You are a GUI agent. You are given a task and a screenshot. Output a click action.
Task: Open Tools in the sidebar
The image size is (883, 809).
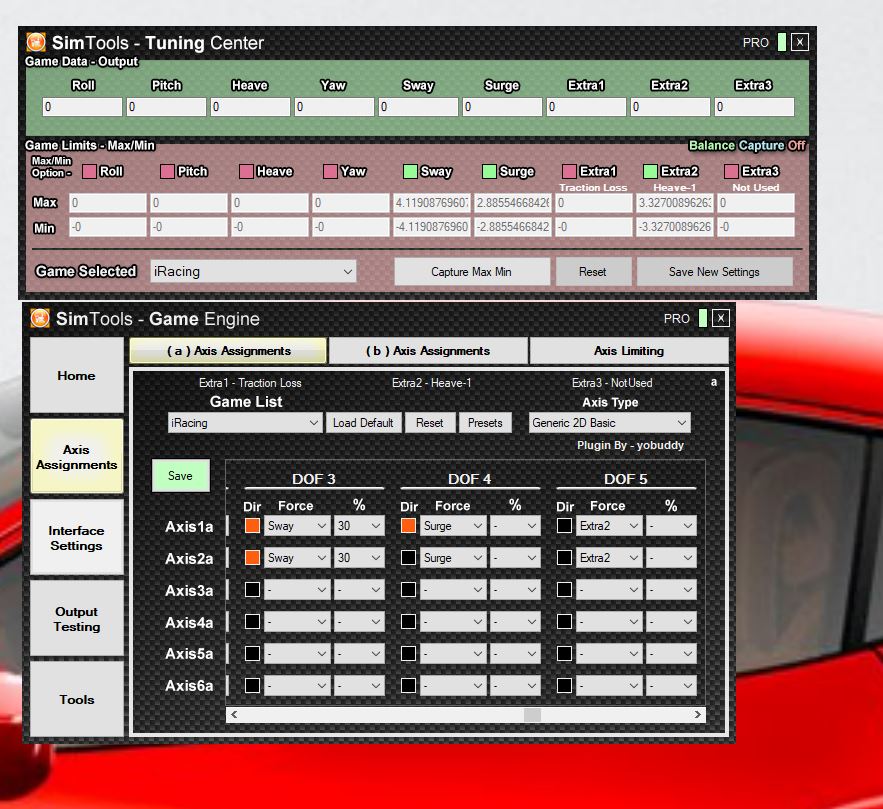coord(77,699)
